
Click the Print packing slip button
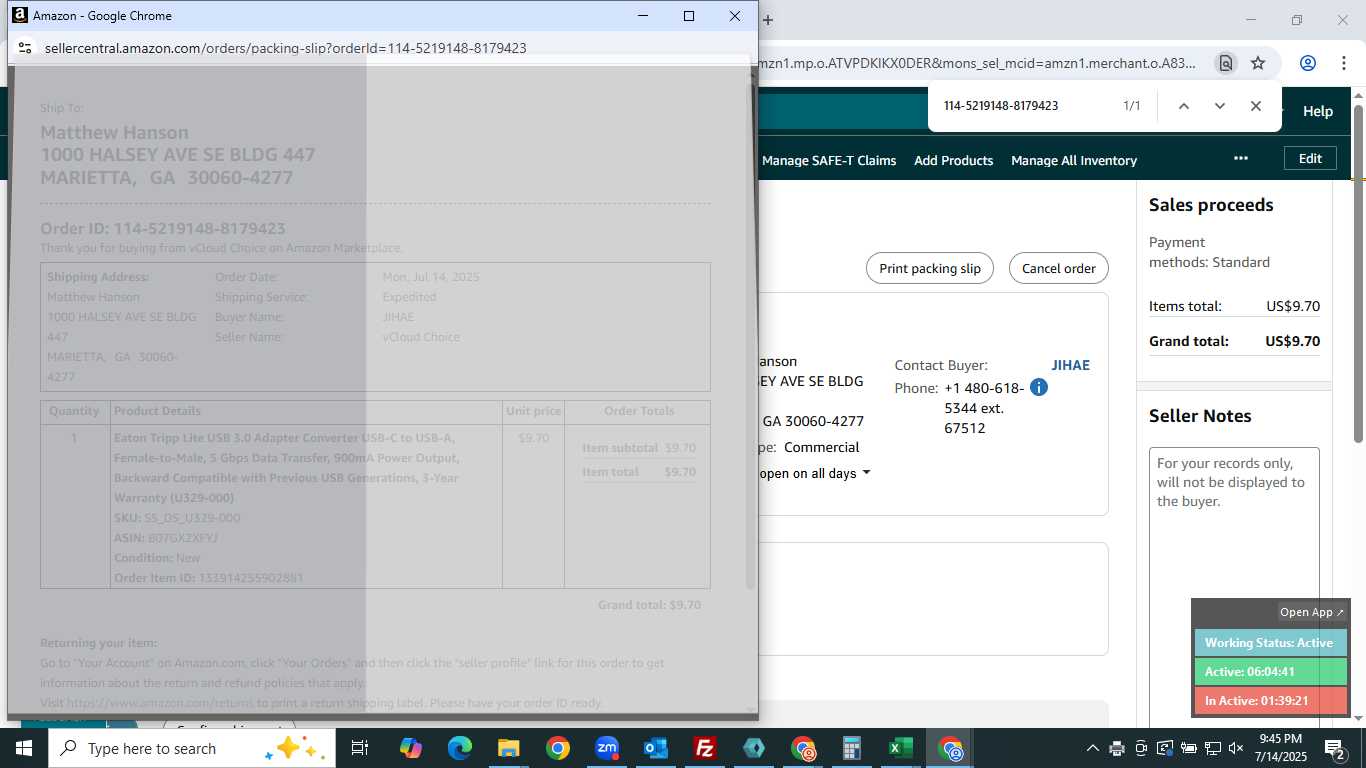[930, 268]
